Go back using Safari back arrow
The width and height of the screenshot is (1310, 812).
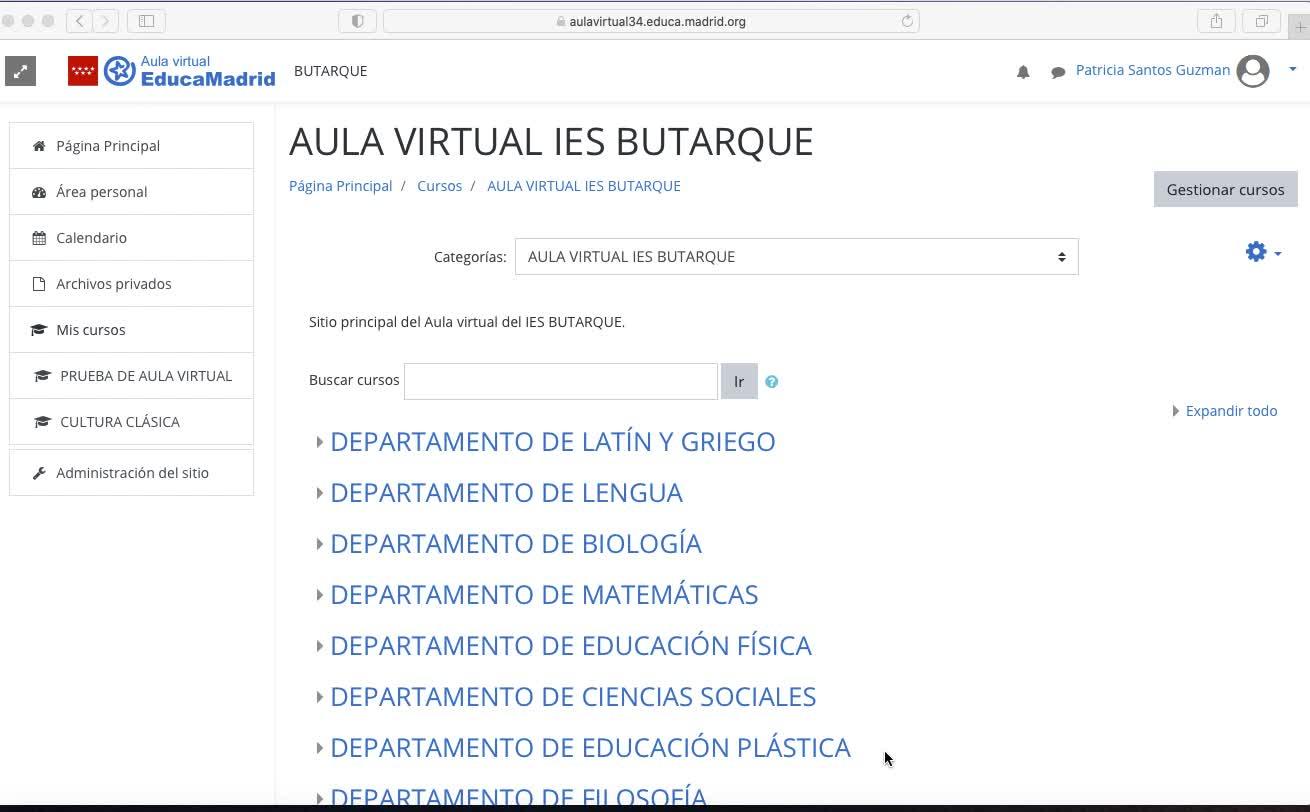pyautogui.click(x=79, y=21)
